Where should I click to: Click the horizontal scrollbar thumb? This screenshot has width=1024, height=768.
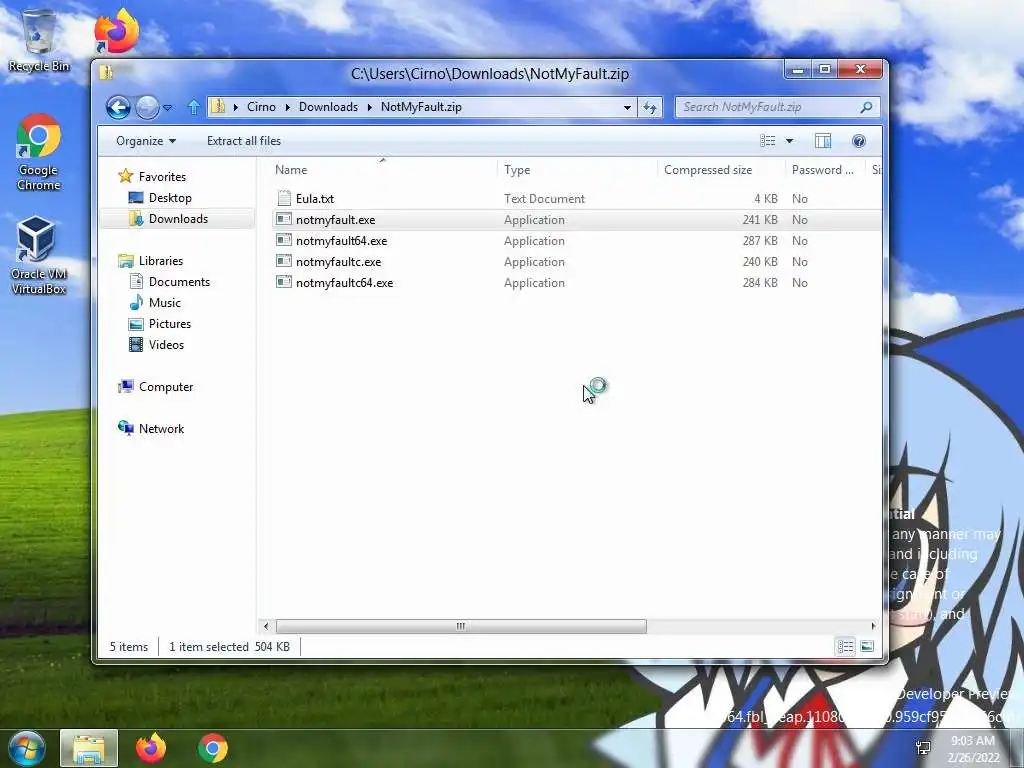coord(461,626)
